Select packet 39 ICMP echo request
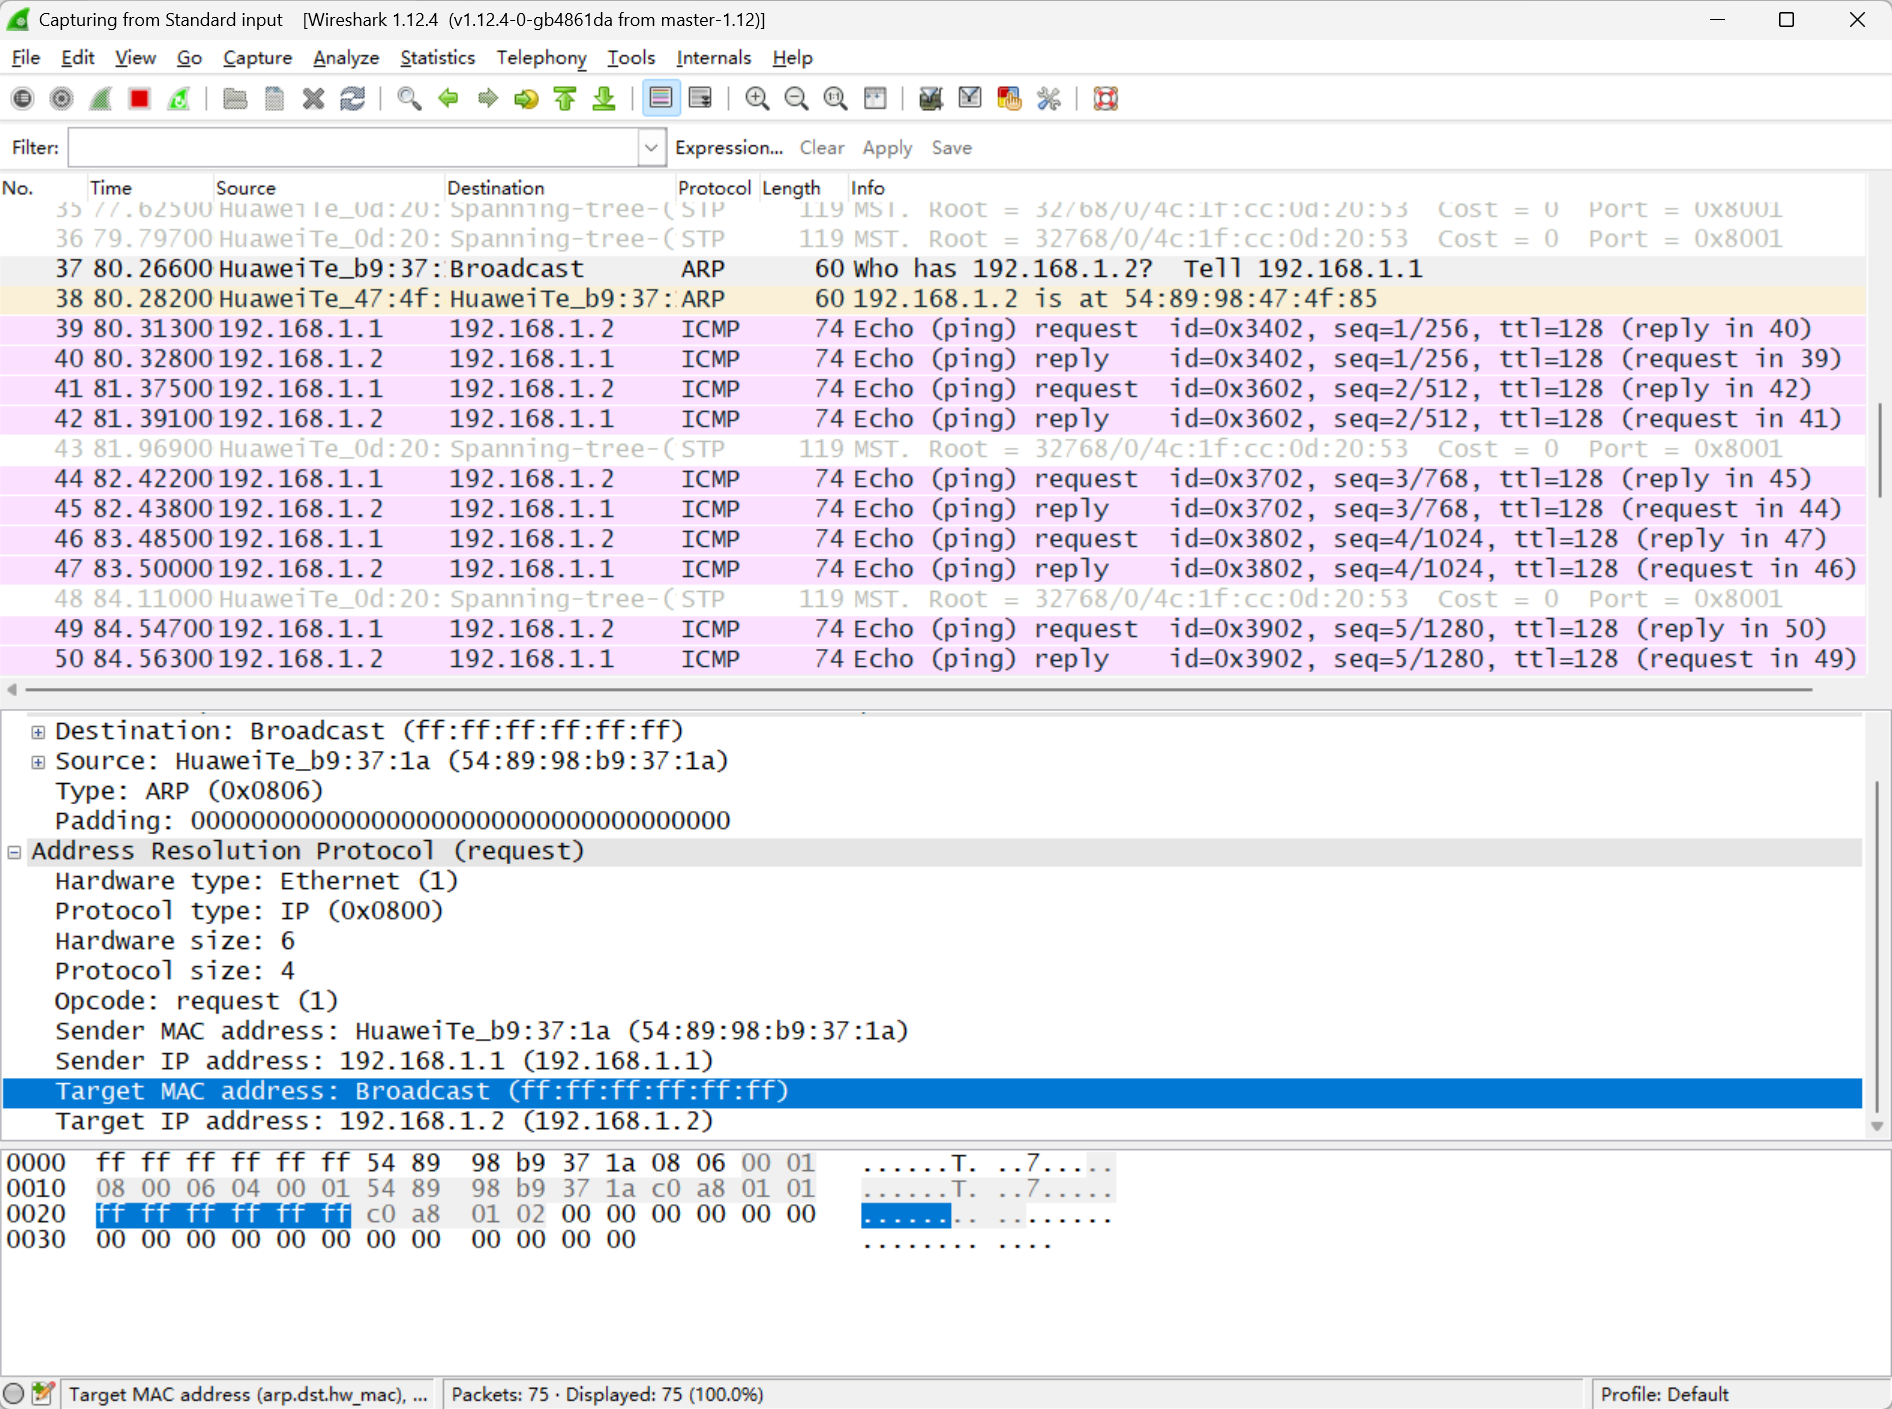Screen dimensions: 1892x1409 pyautogui.click(x=933, y=329)
